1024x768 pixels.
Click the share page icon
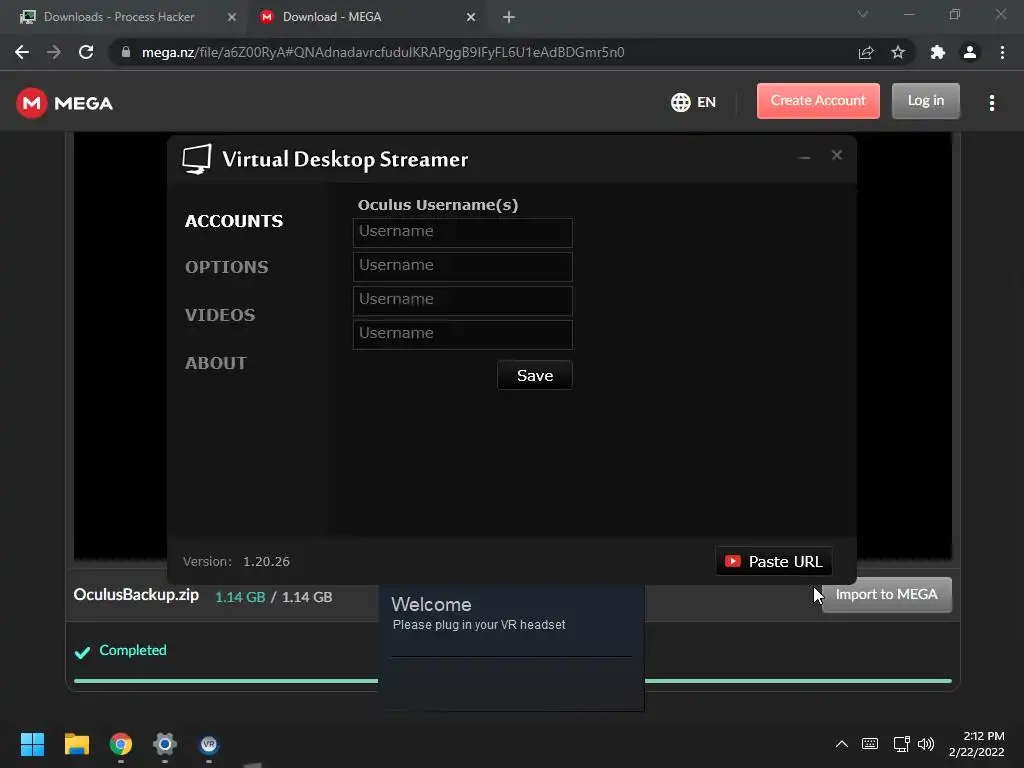click(x=866, y=52)
